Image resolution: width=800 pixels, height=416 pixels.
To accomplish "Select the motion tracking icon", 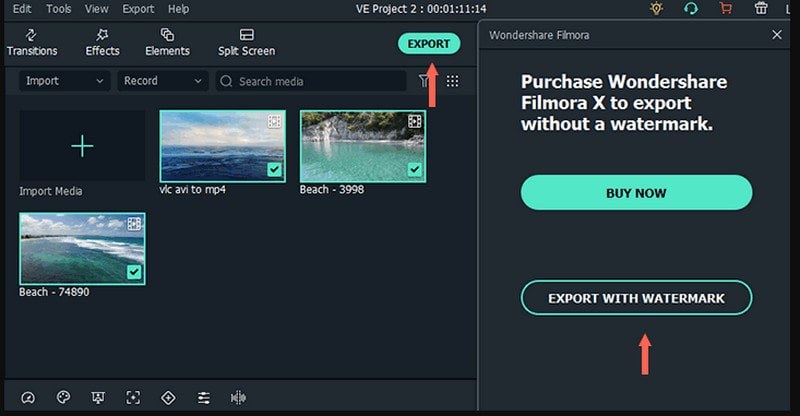I will [x=133, y=397].
